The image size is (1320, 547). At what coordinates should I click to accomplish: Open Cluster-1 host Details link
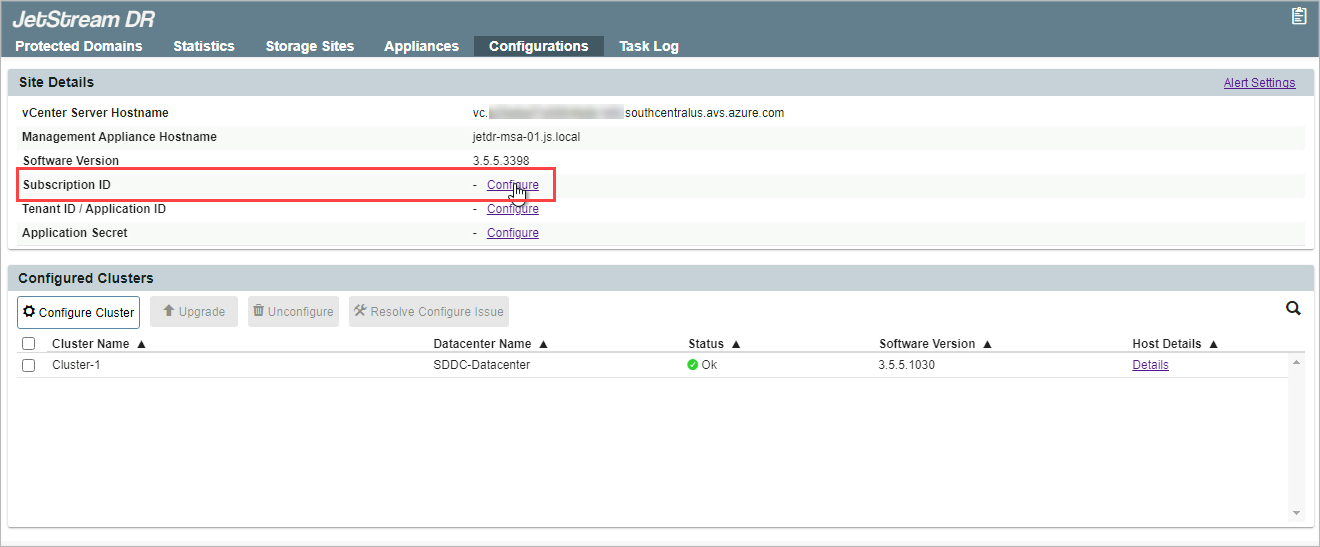tap(1150, 365)
